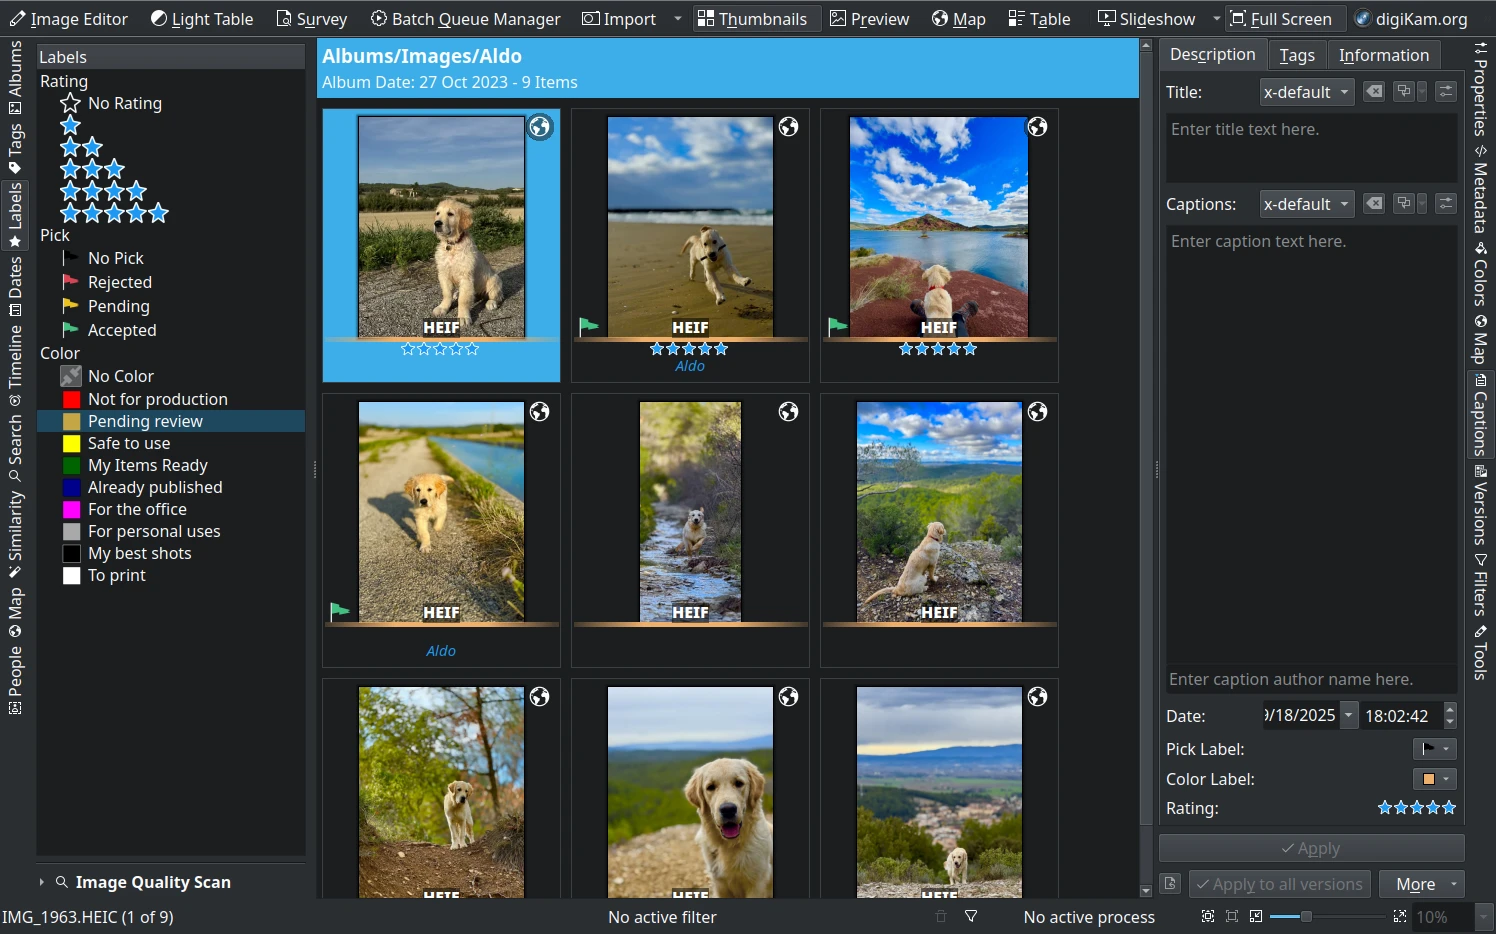
Task: Open the Captions language x-default dropdown
Action: [1306, 203]
